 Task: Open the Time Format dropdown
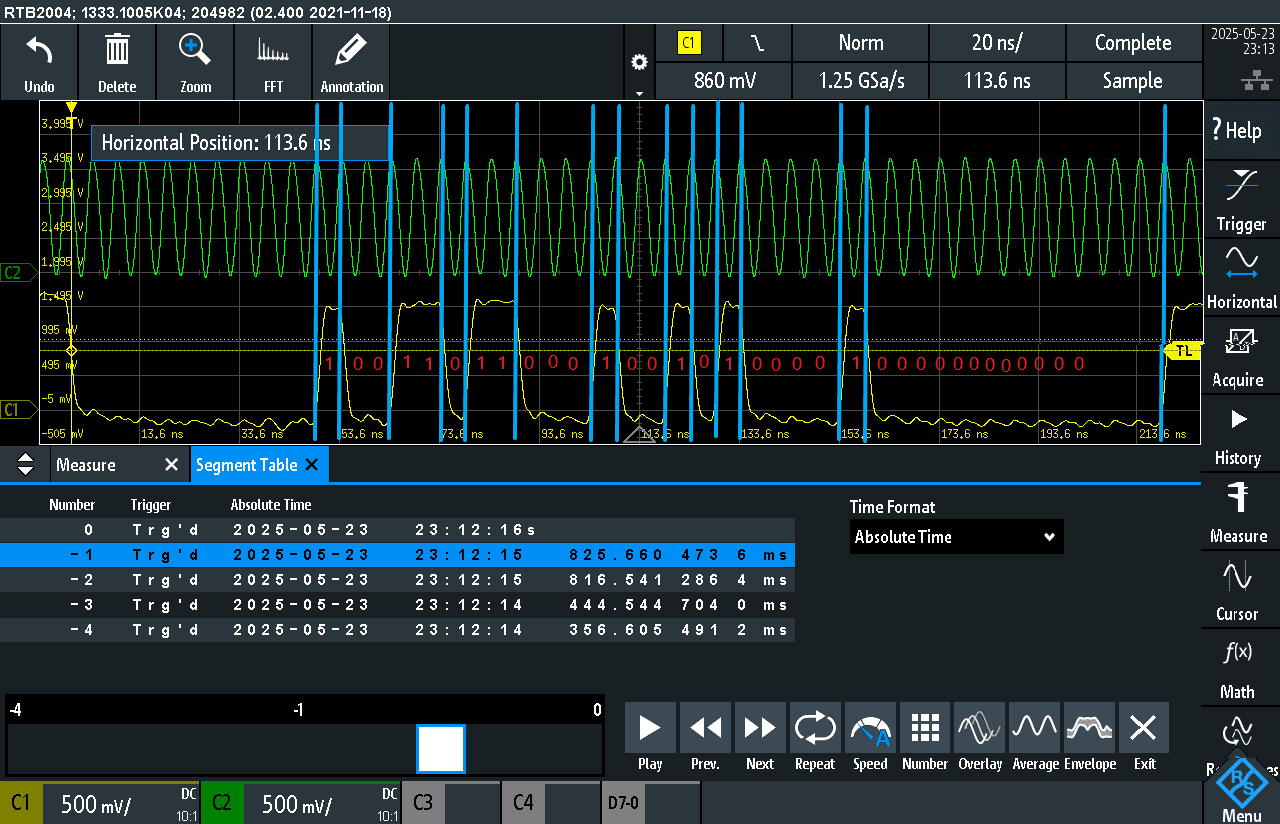(x=957, y=537)
